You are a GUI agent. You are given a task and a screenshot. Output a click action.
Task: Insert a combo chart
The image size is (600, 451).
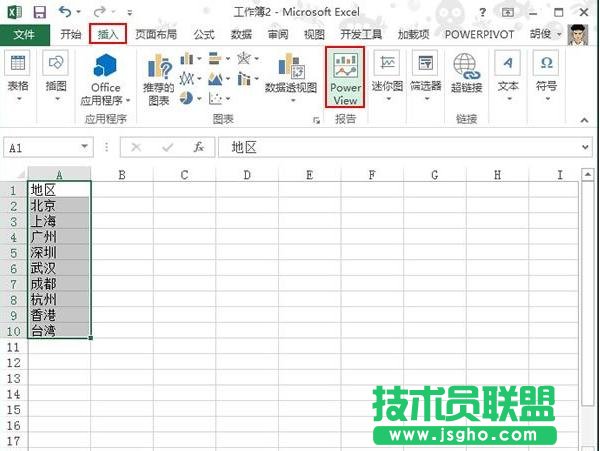pos(248,79)
